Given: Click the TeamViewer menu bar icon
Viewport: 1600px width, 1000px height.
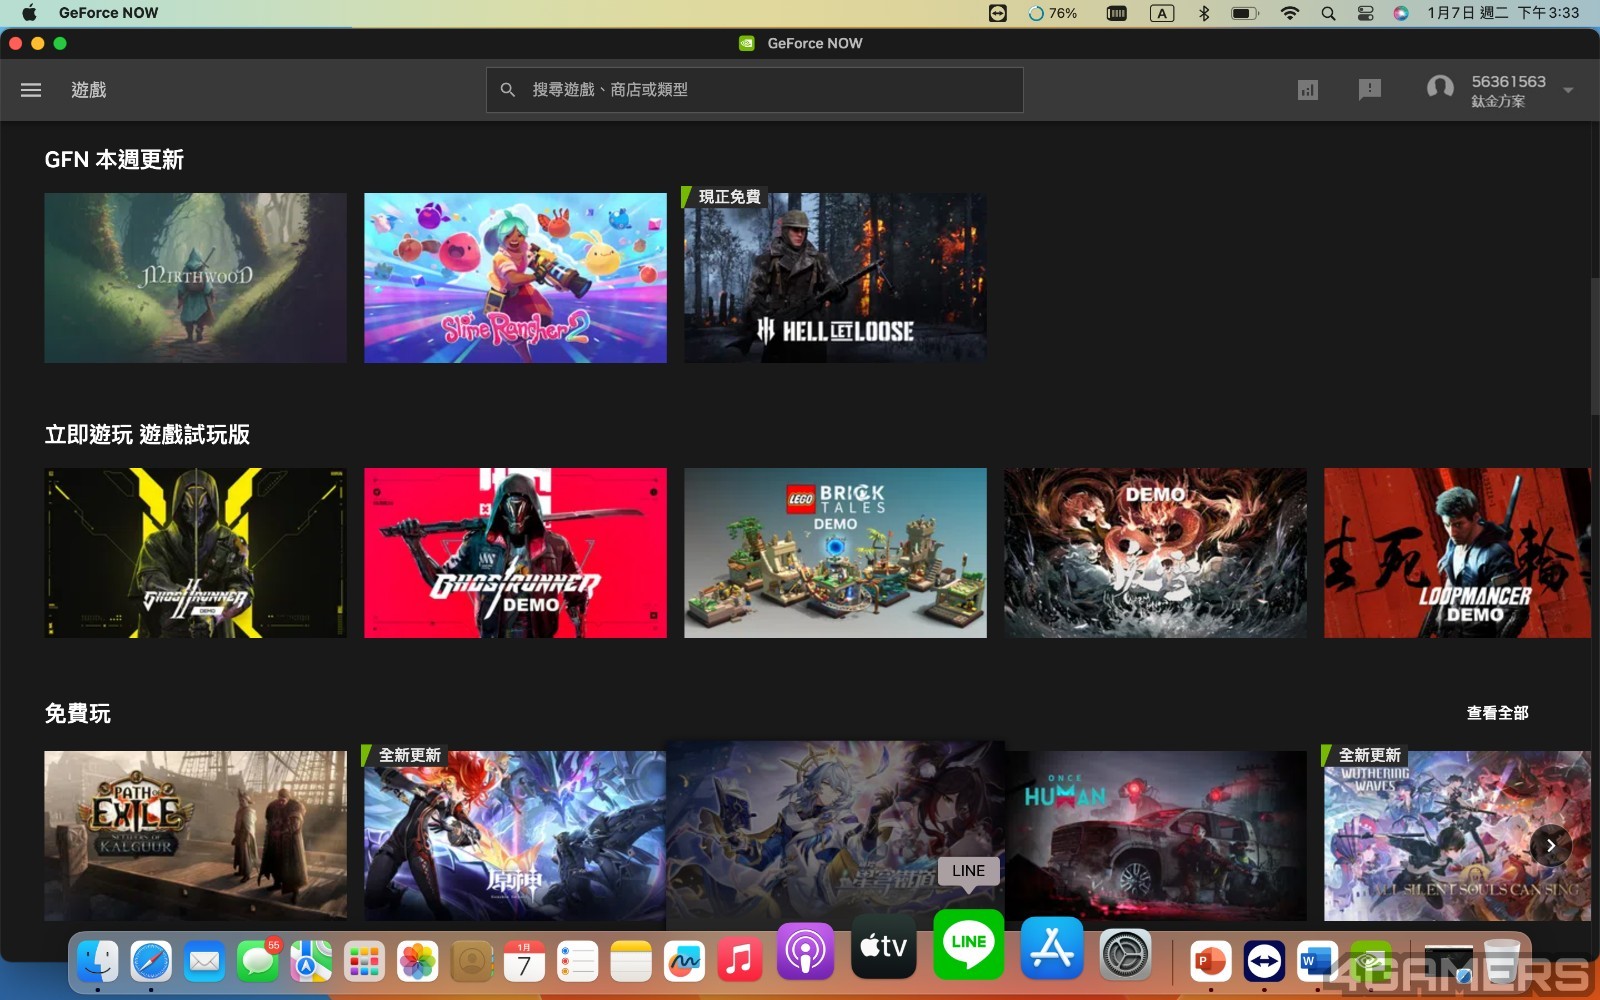Looking at the screenshot, I should 997,13.
